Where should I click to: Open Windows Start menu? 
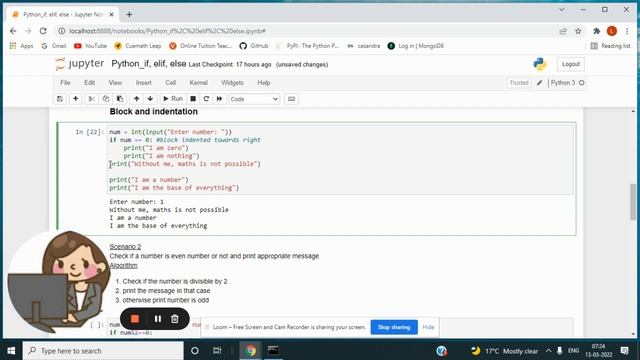pos(11,351)
